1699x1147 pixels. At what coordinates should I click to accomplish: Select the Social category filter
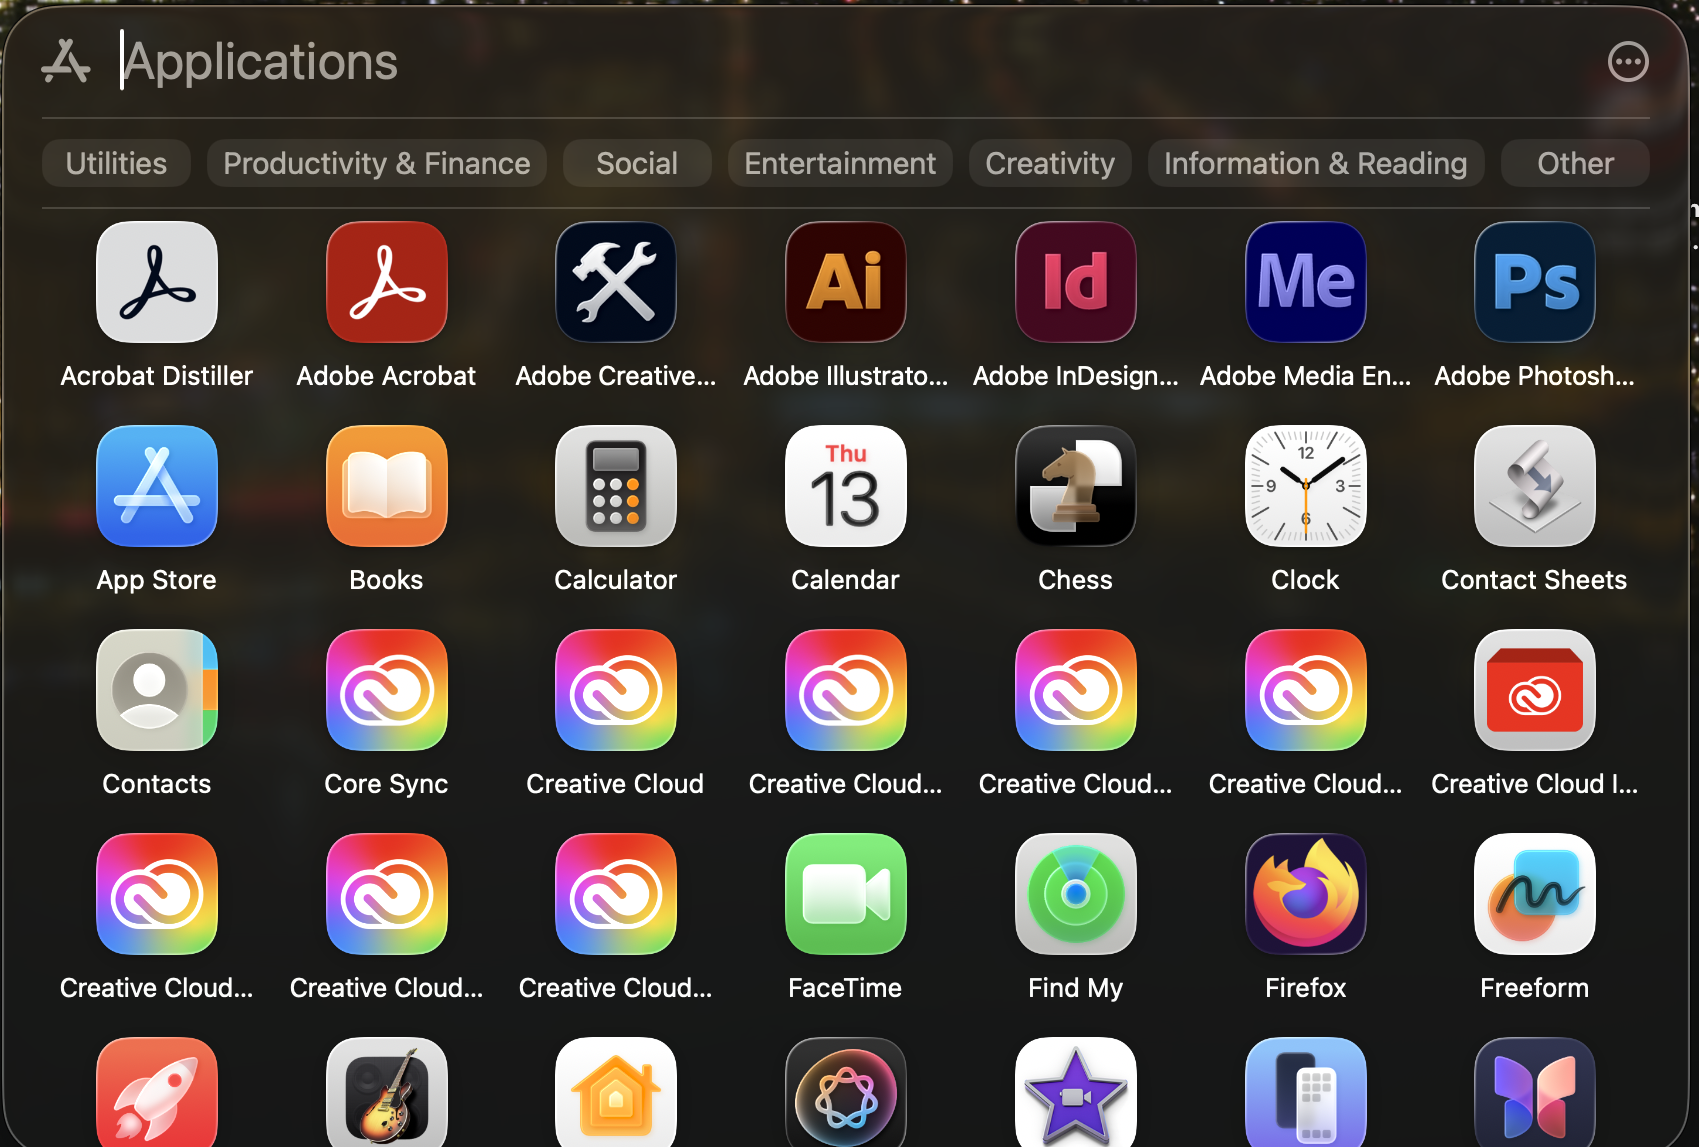point(637,163)
